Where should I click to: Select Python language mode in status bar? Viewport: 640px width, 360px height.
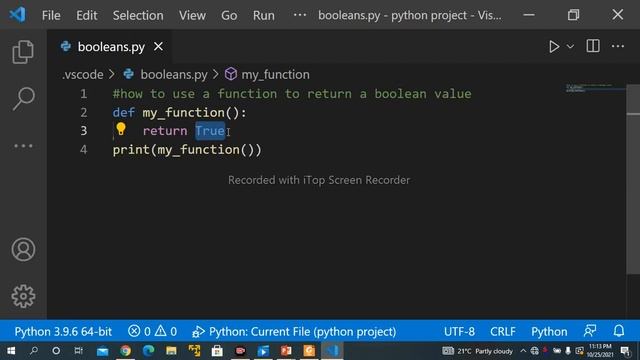tap(549, 331)
